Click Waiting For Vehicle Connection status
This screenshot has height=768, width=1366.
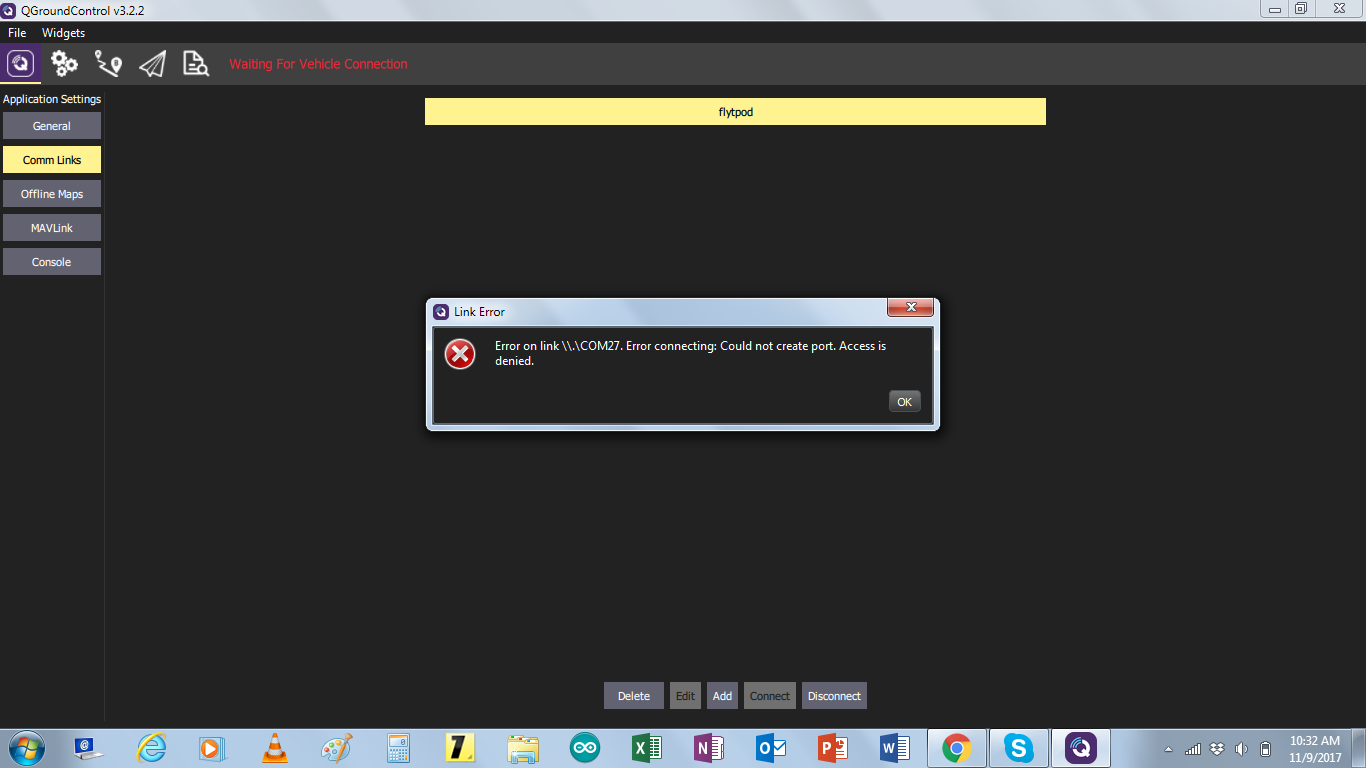tap(318, 64)
